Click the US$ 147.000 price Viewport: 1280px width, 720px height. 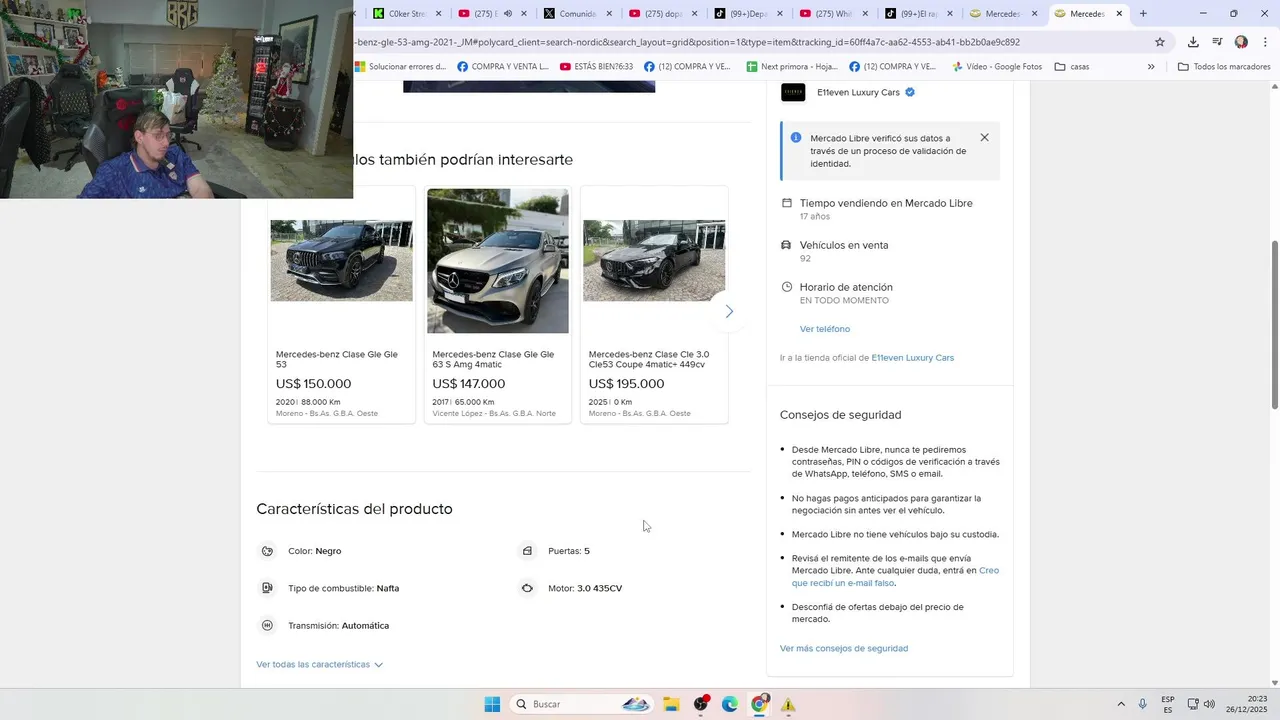(x=469, y=384)
